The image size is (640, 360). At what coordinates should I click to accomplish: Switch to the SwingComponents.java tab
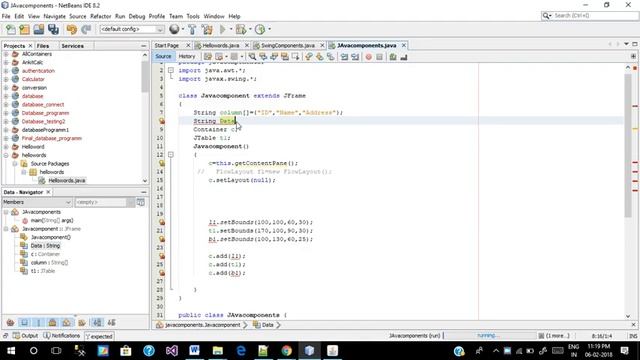(288, 45)
